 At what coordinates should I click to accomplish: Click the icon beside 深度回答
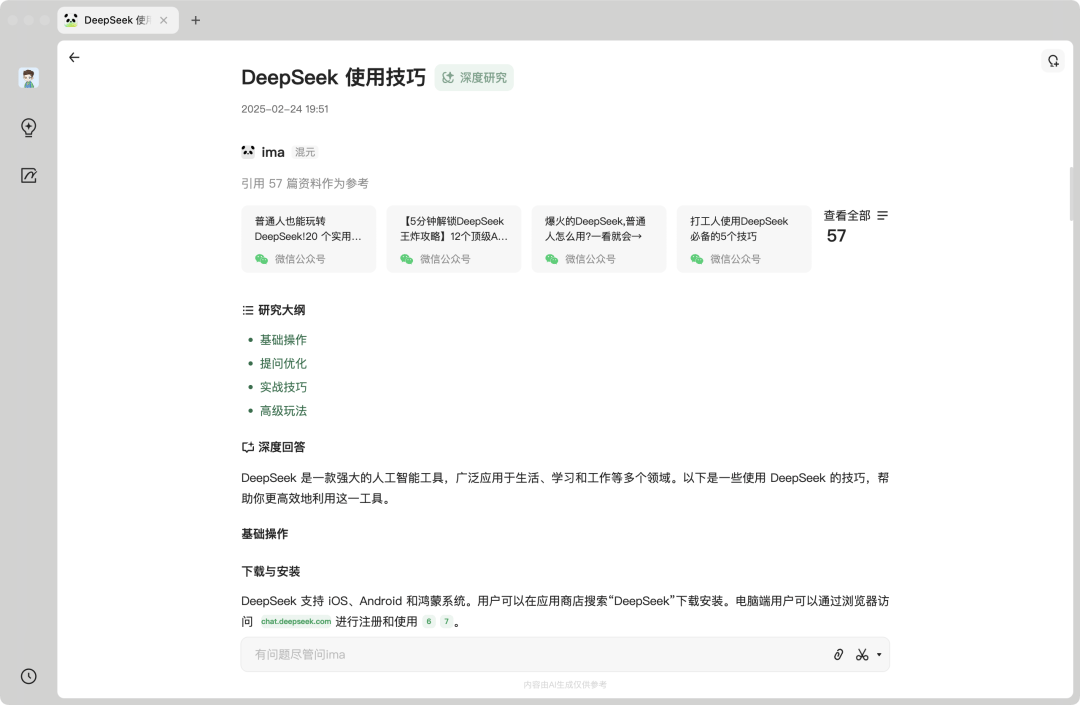pos(247,448)
